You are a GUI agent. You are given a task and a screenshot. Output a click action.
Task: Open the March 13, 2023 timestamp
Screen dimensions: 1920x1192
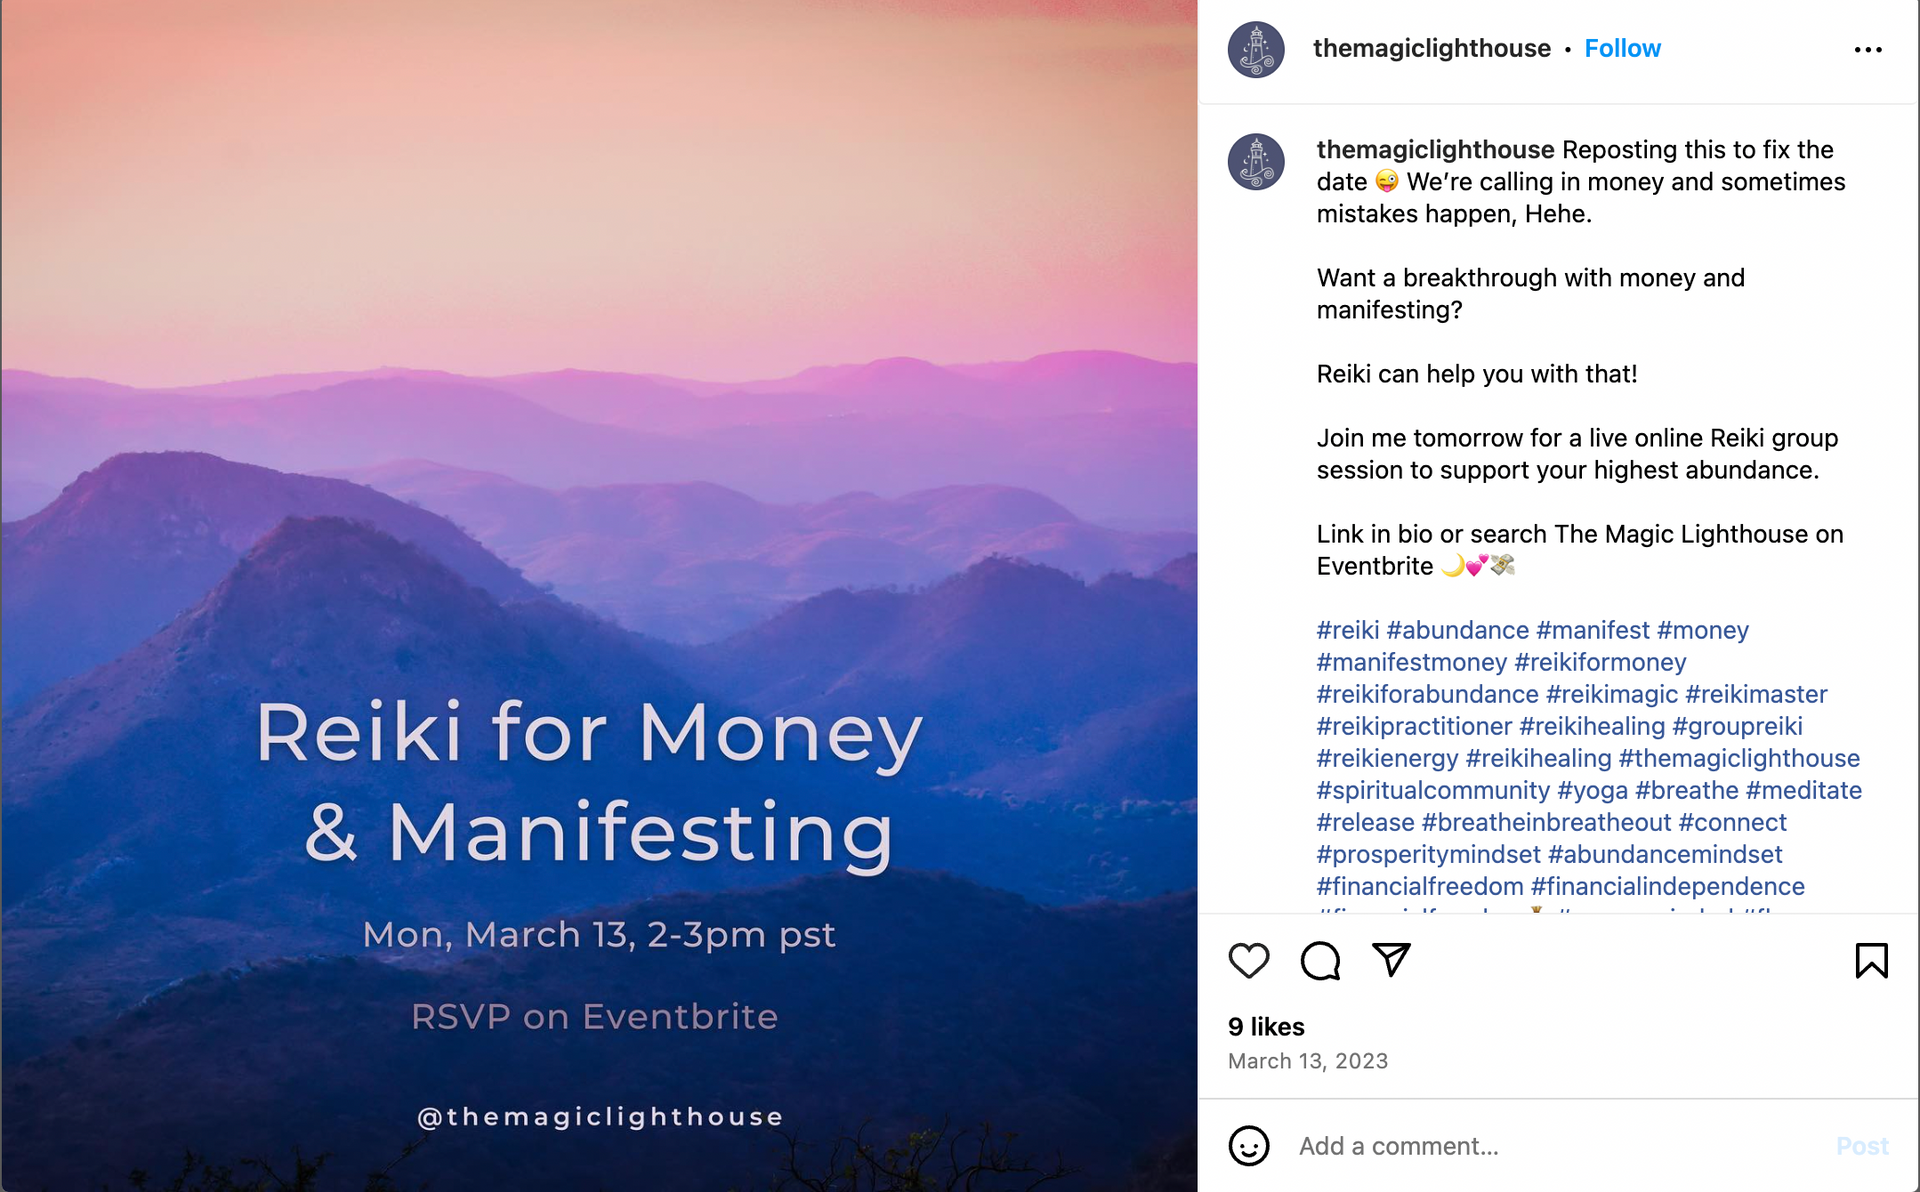coord(1307,1061)
